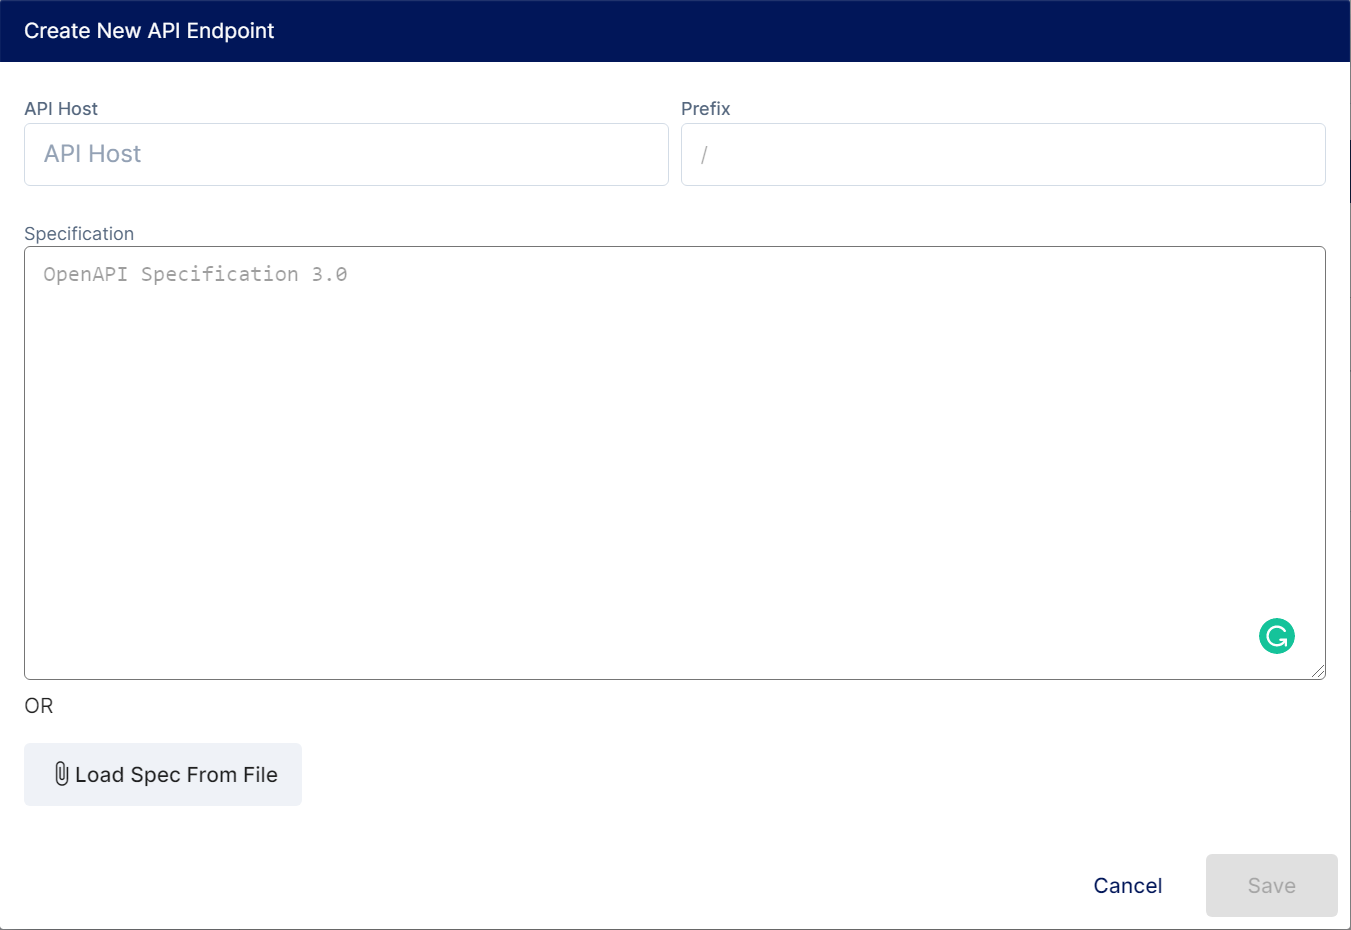Viewport: 1351px width, 930px height.
Task: Focus the Prefix input field
Action: coord(1003,154)
